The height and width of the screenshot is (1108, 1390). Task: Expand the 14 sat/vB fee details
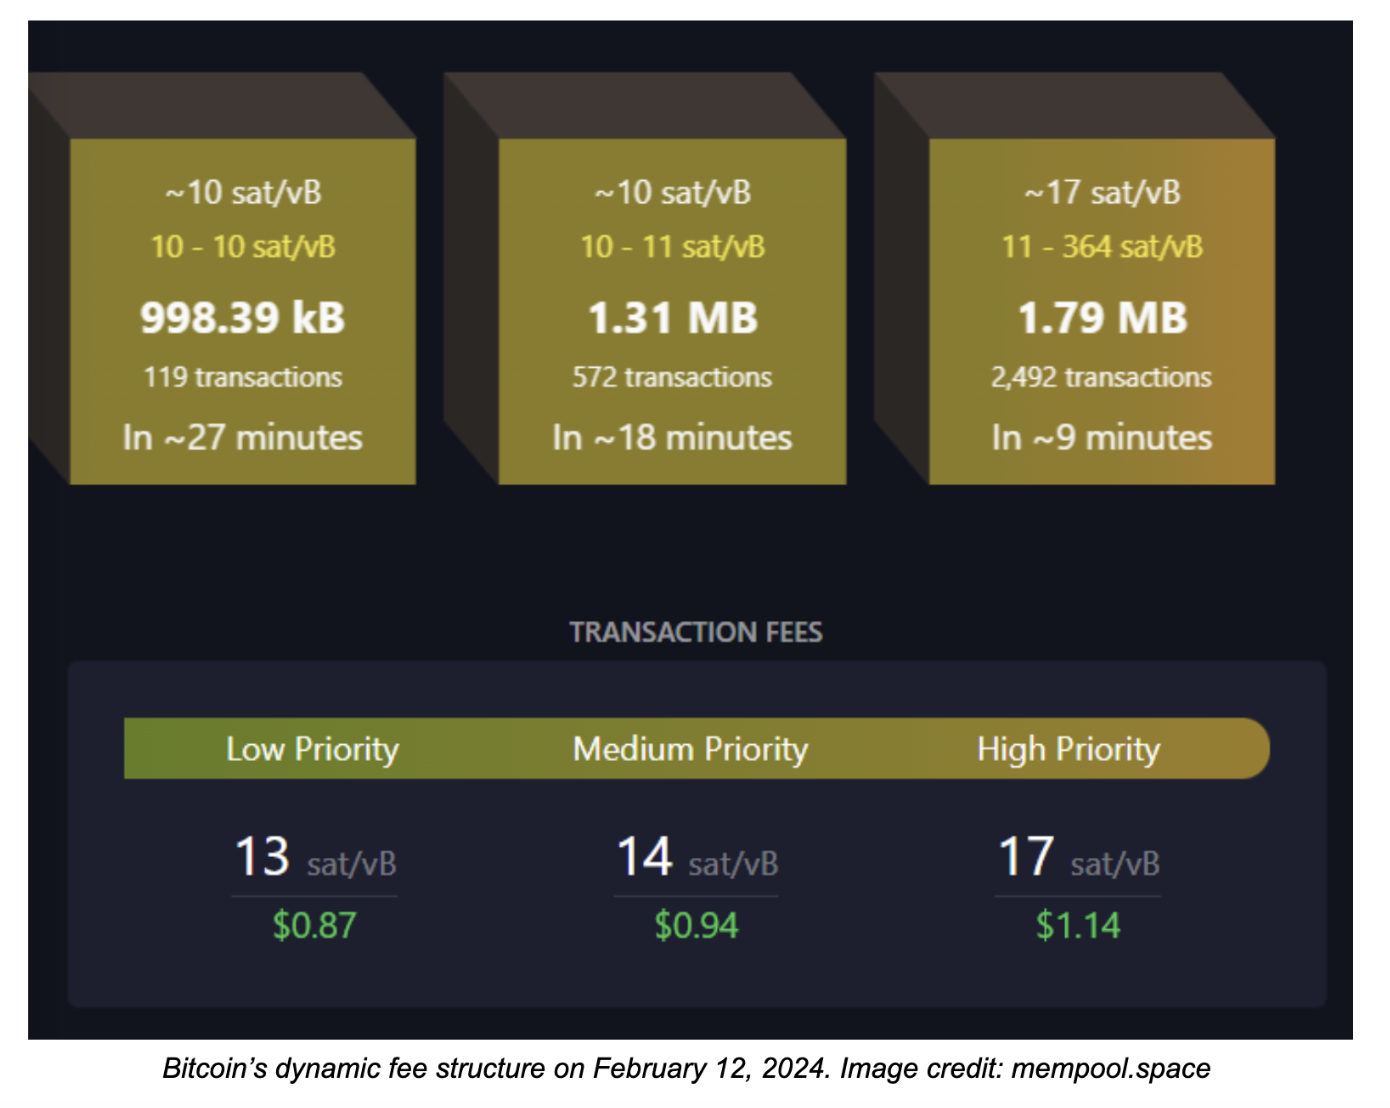point(695,858)
